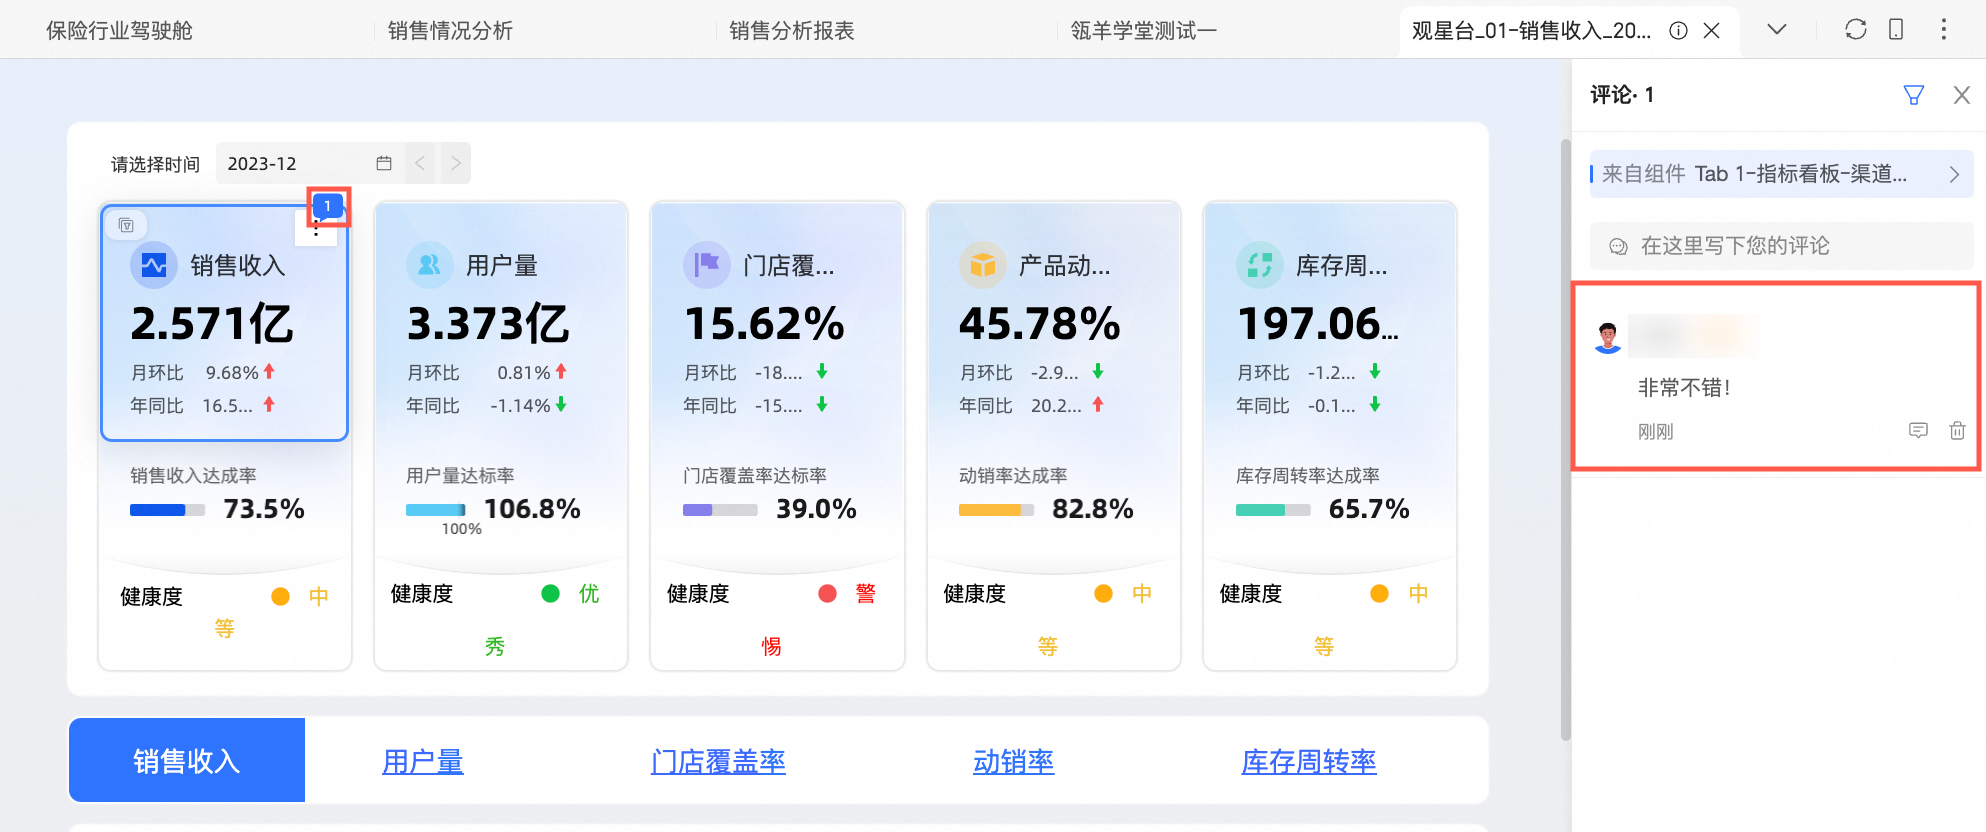1986x832 pixels.
Task: Click the refresh icon in top bar
Action: click(x=1856, y=30)
